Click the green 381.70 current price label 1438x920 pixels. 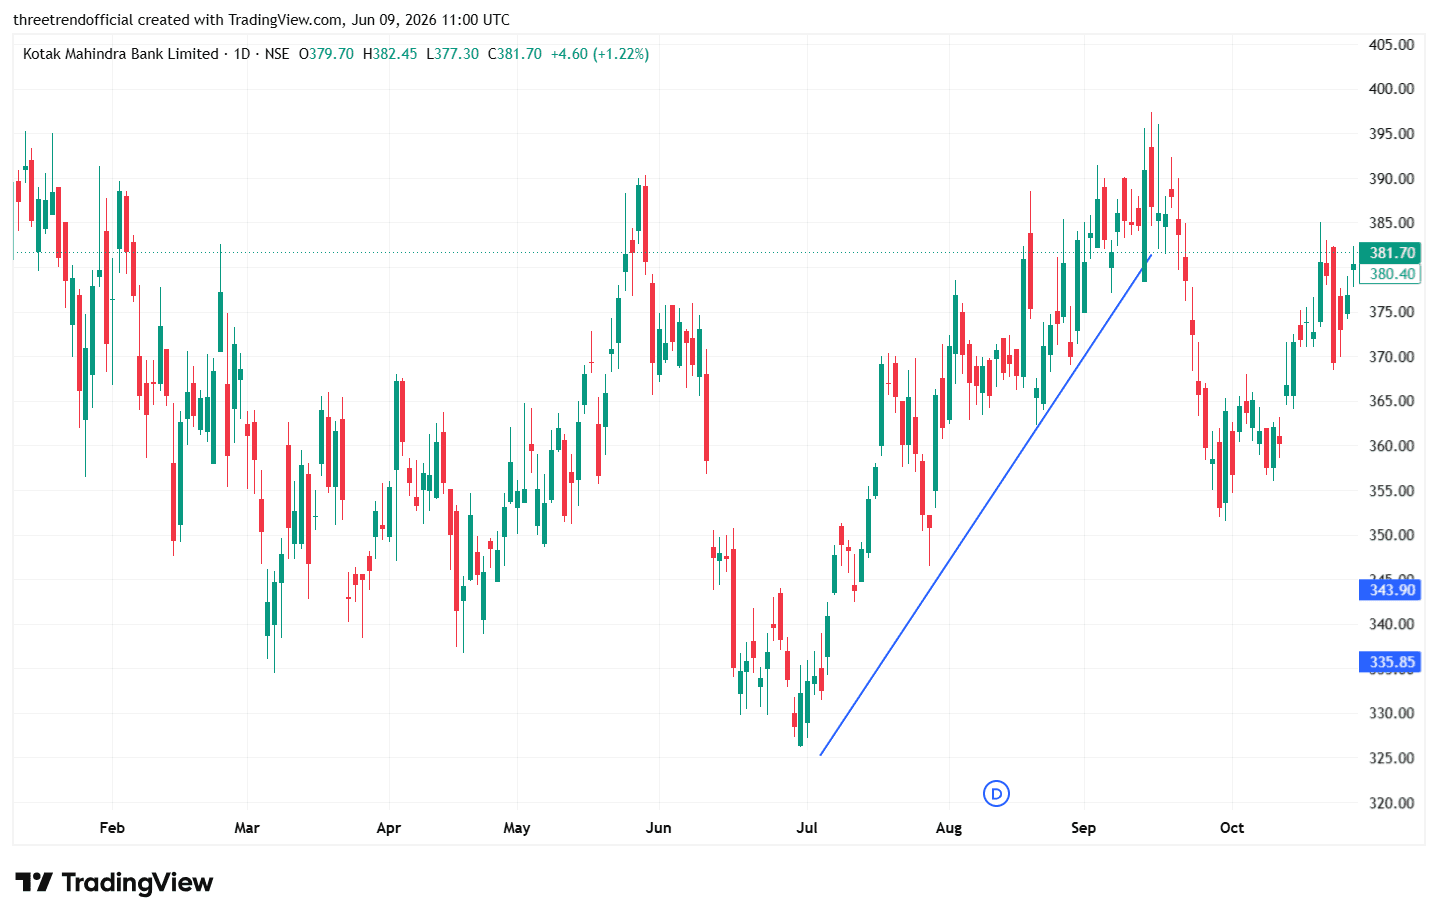(x=1391, y=253)
